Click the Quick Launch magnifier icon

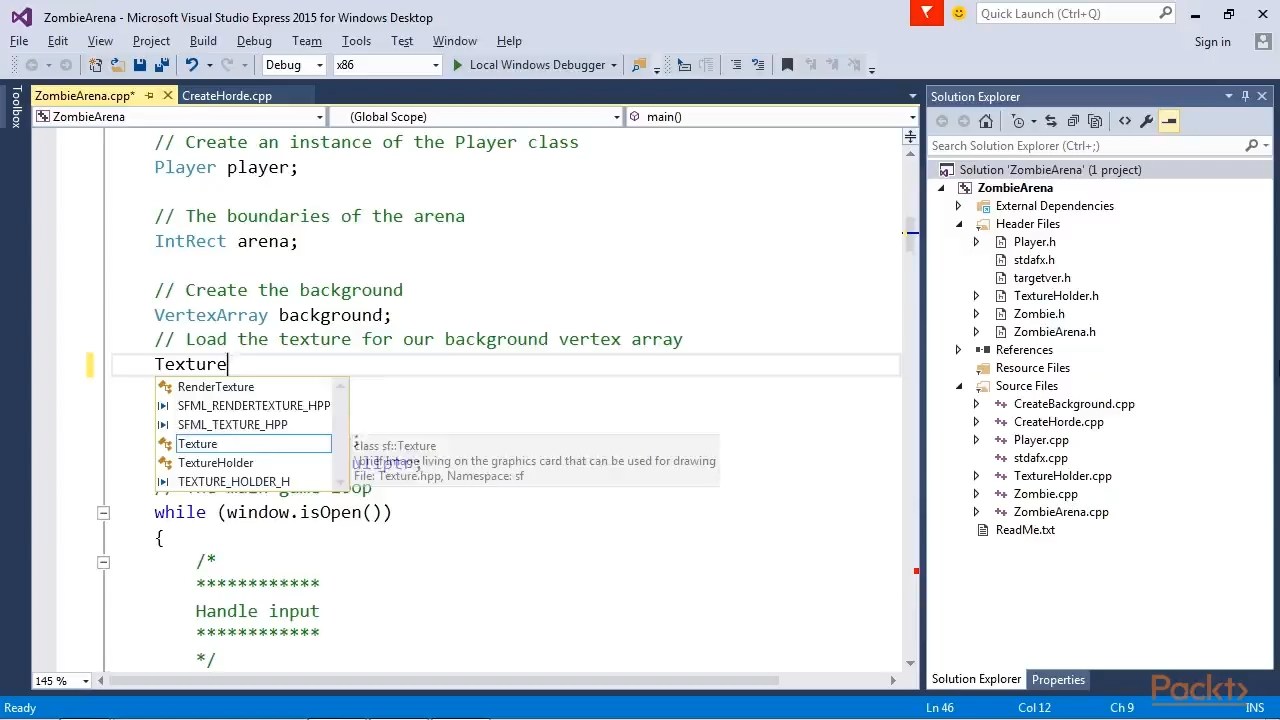(x=1166, y=13)
